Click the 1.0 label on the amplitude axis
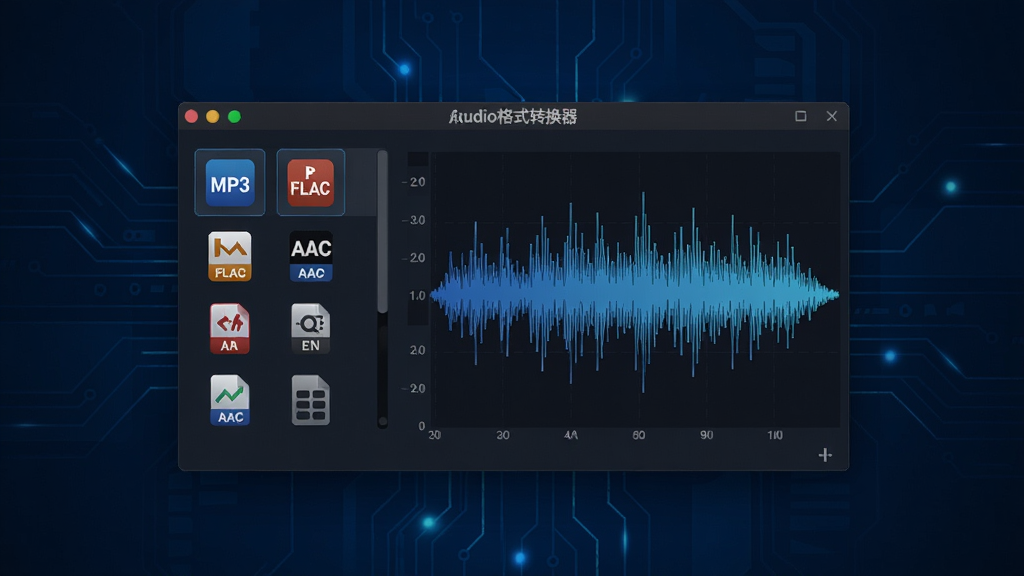The width and height of the screenshot is (1024, 576). [417, 296]
